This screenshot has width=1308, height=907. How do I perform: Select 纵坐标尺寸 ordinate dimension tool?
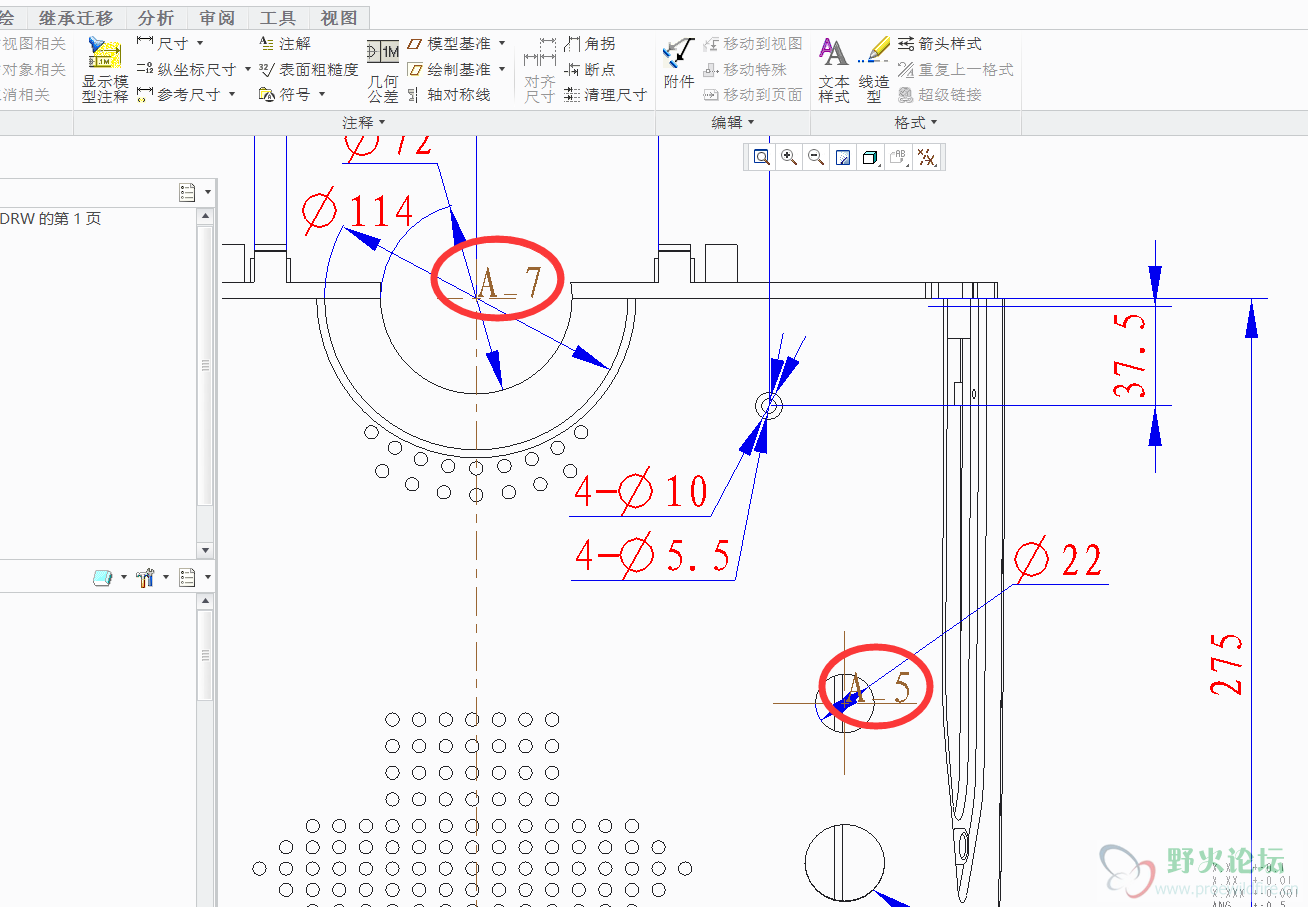point(186,69)
